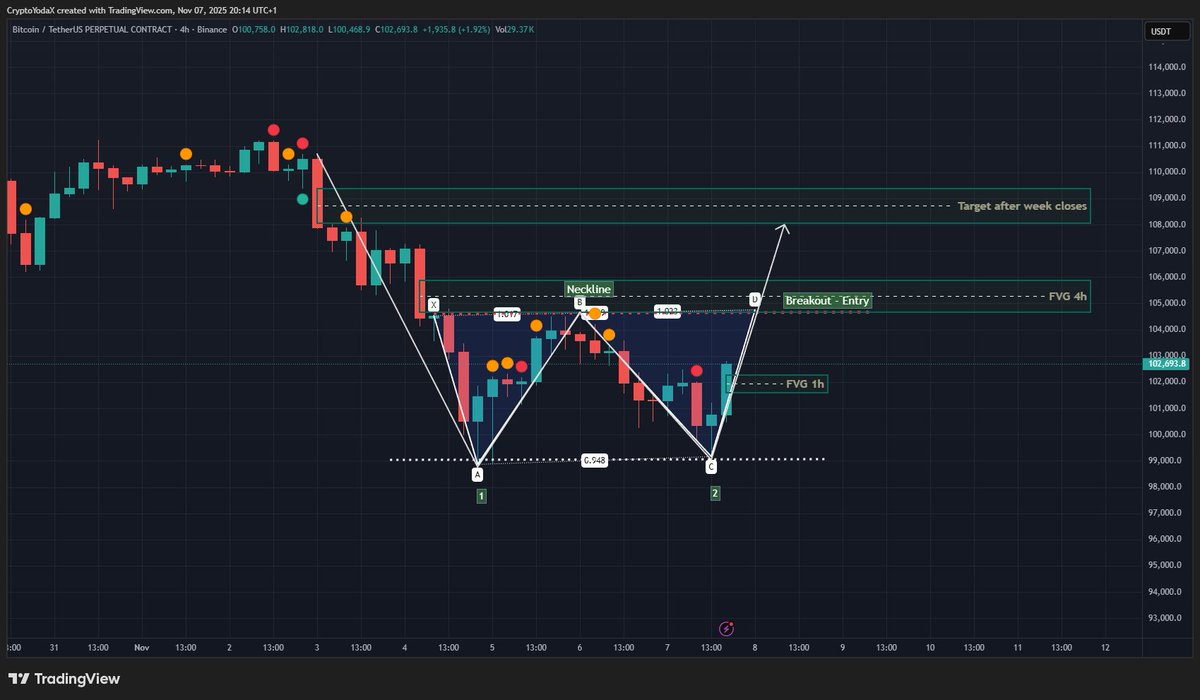Click the 114,000.0 price axis label
Screen dimensions: 1200x700
(x=1167, y=67)
